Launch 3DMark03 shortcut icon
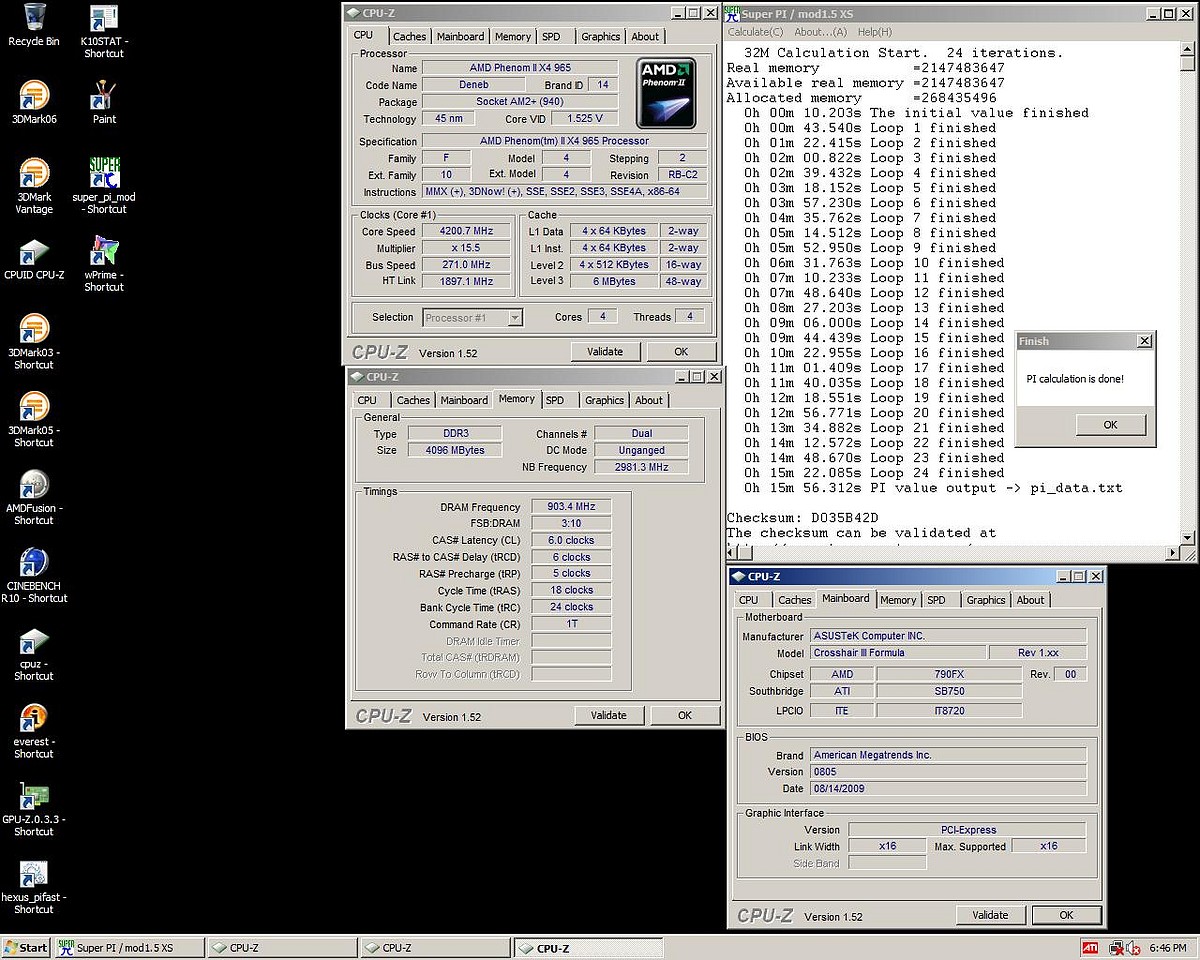 tap(34, 328)
